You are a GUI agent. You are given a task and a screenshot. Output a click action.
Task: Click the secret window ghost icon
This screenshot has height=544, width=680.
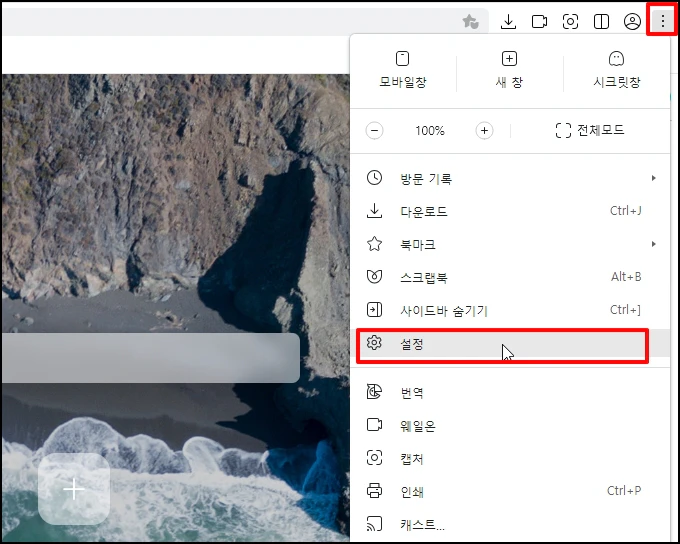tap(616, 58)
